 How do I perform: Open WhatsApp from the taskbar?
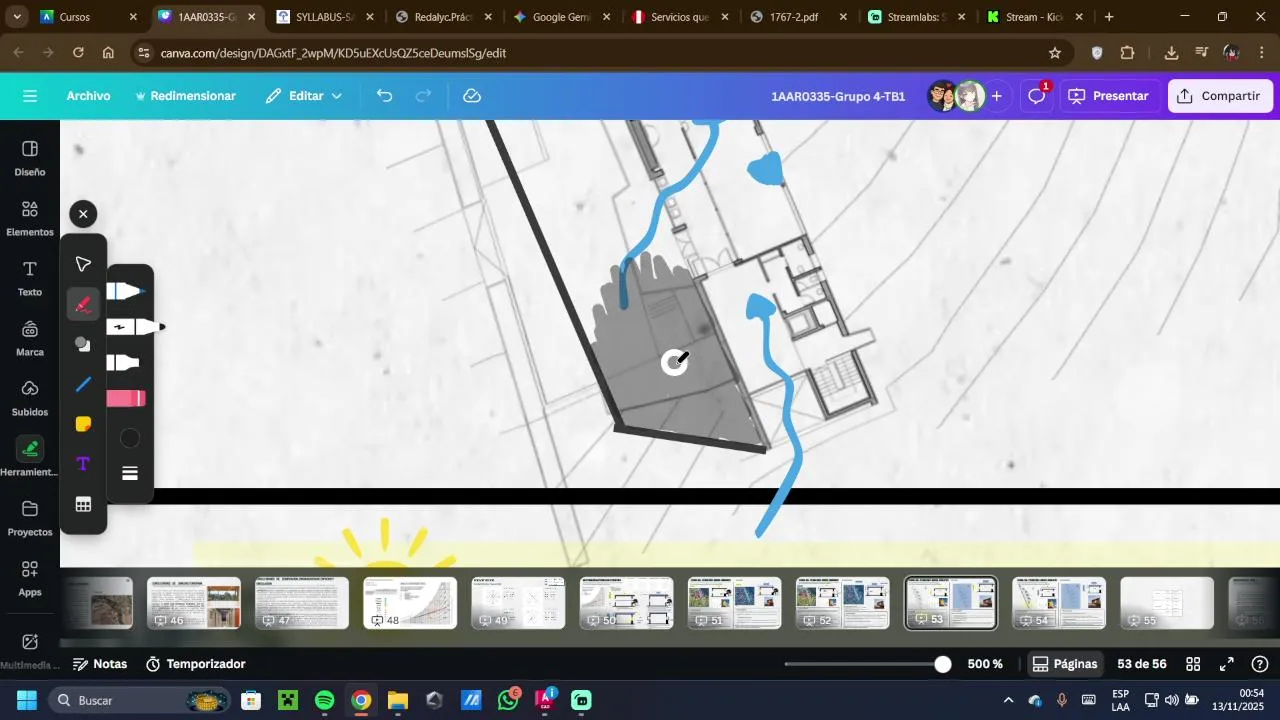click(x=508, y=700)
